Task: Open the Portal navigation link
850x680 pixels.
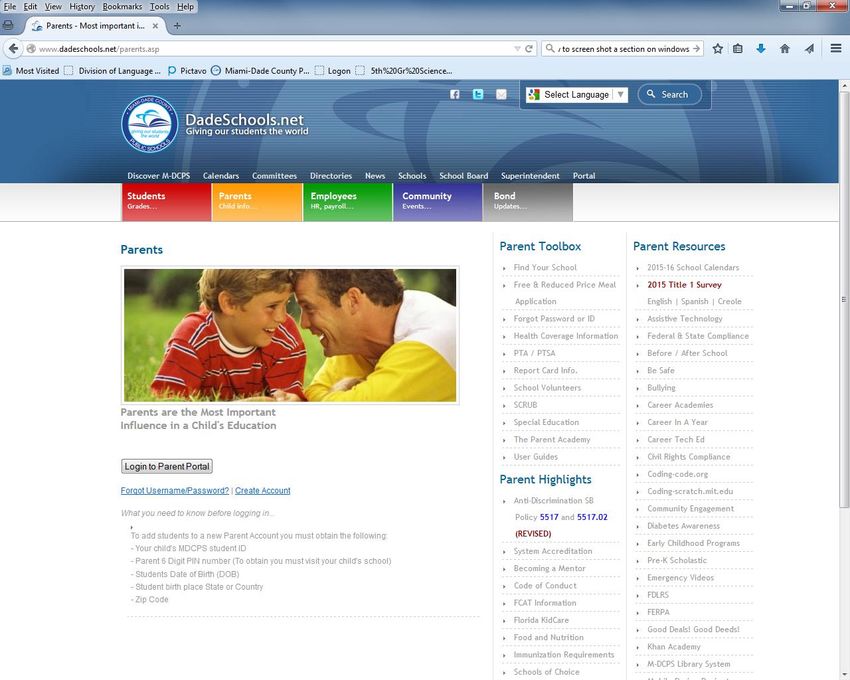Action: click(584, 176)
